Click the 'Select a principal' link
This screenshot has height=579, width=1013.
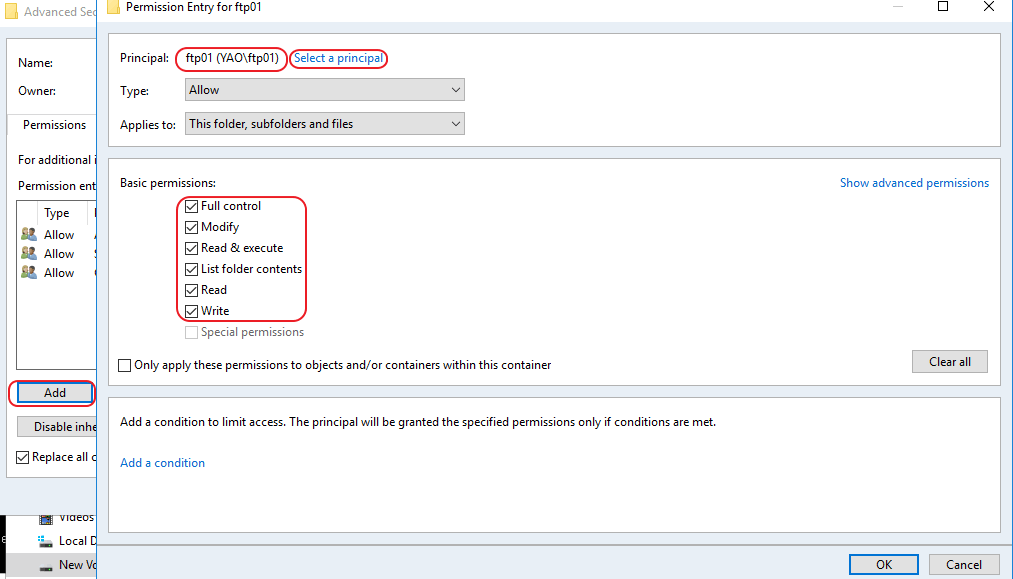(x=339, y=58)
